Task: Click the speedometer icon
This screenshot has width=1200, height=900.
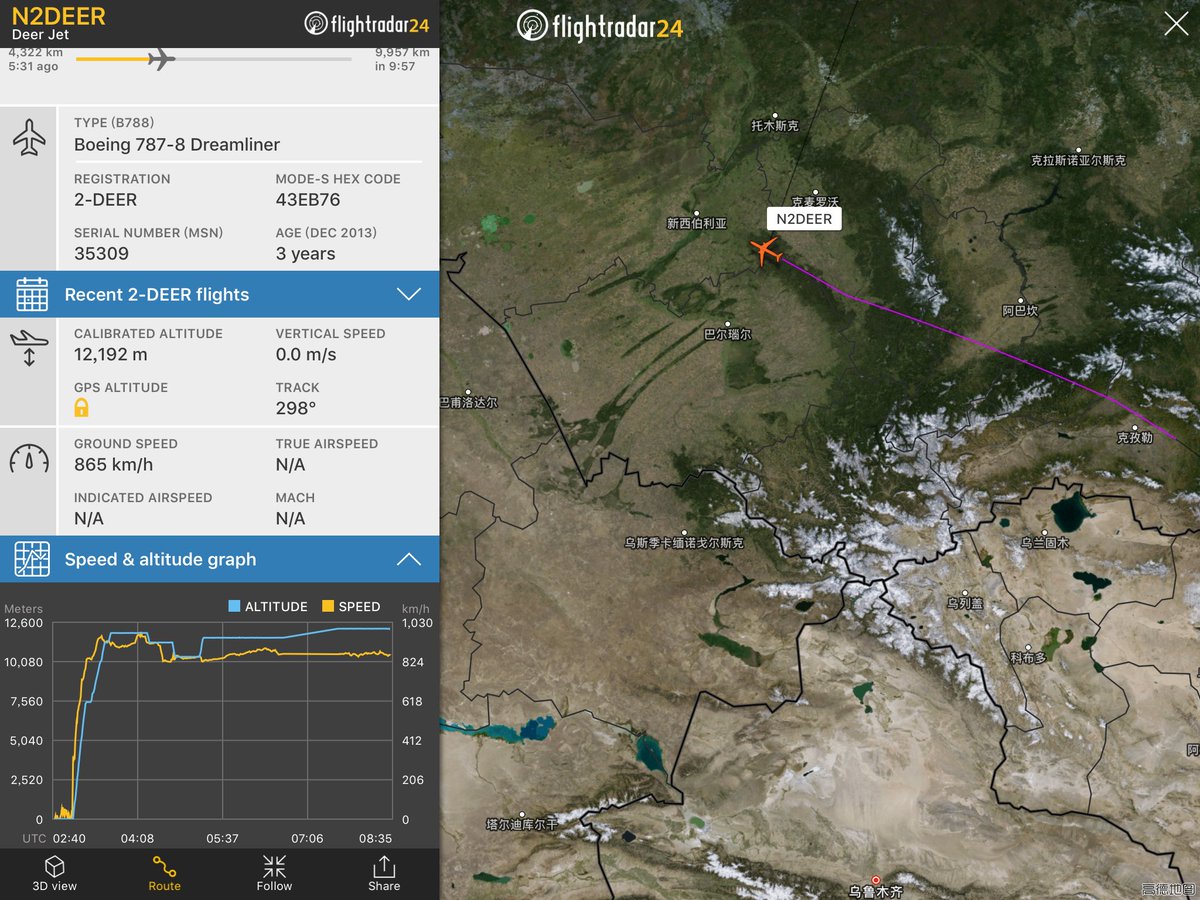Action: click(x=29, y=457)
